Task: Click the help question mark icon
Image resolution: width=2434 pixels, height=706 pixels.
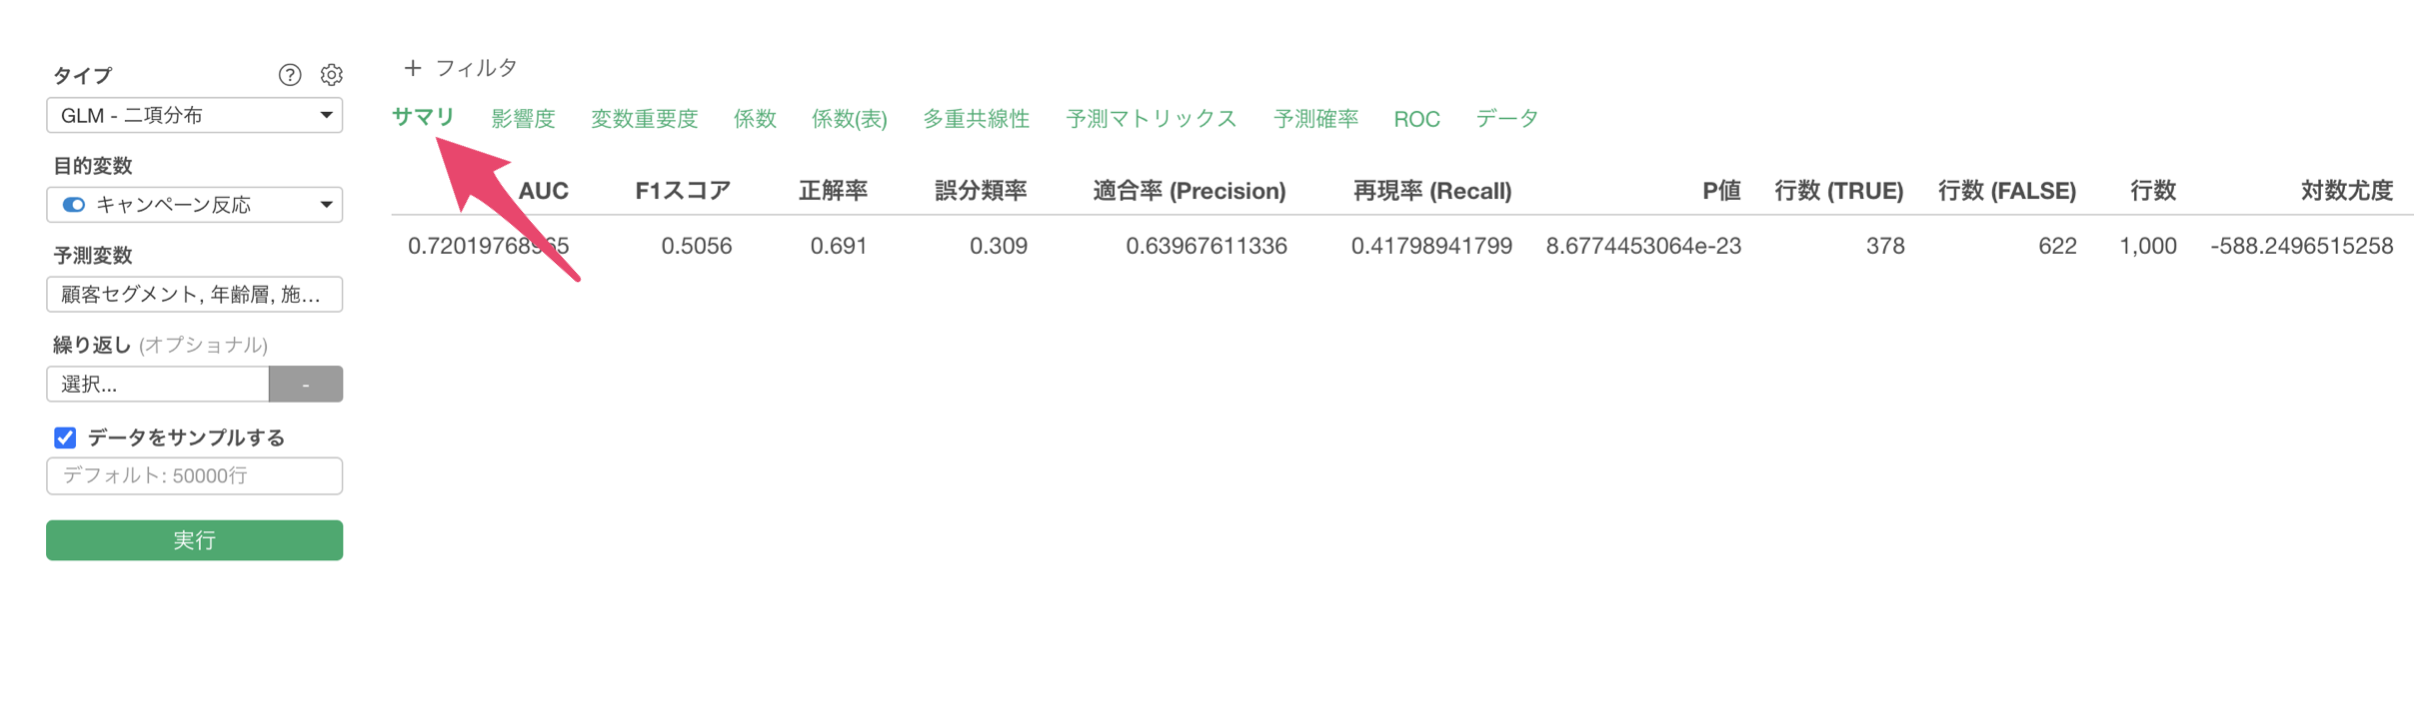Action: coord(289,75)
